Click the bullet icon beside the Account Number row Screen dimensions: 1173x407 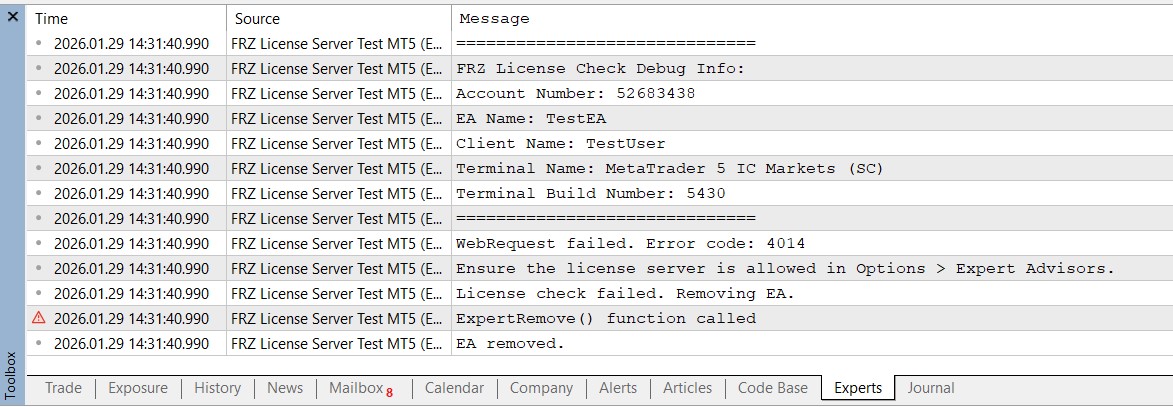point(39,93)
